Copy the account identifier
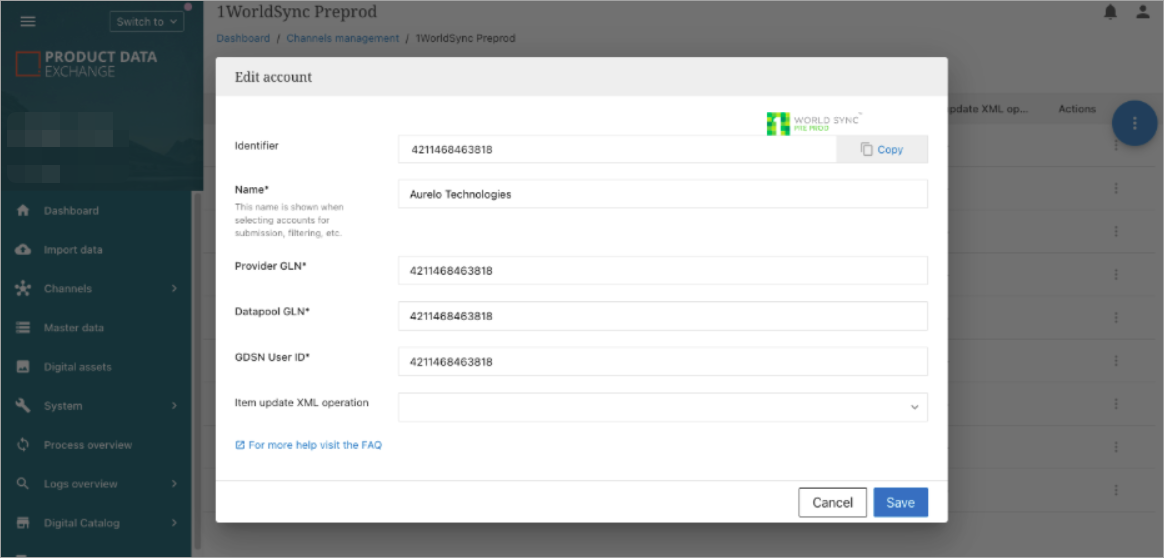The height and width of the screenshot is (558, 1164). [x=881, y=150]
